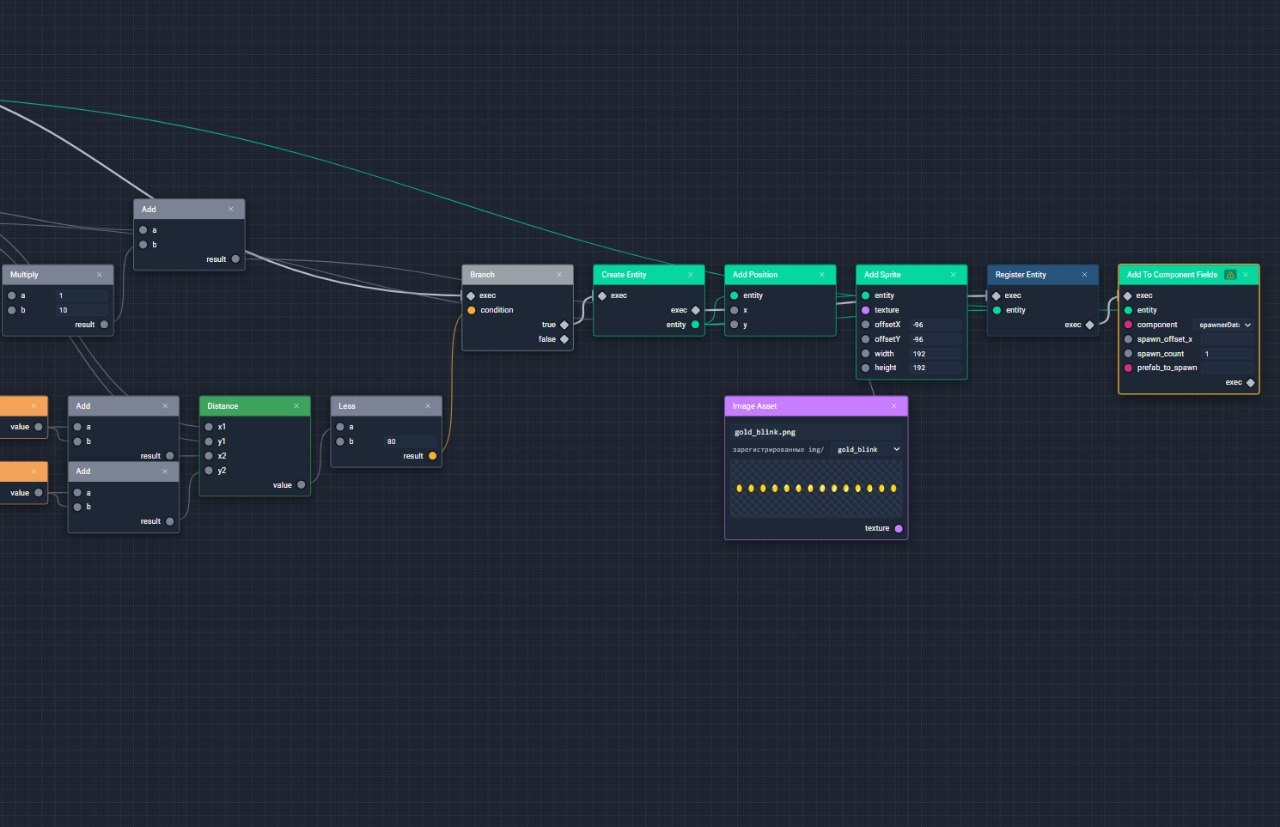Click the gold_blink sprite sheet preview
This screenshot has height=827, width=1280.
click(816, 488)
